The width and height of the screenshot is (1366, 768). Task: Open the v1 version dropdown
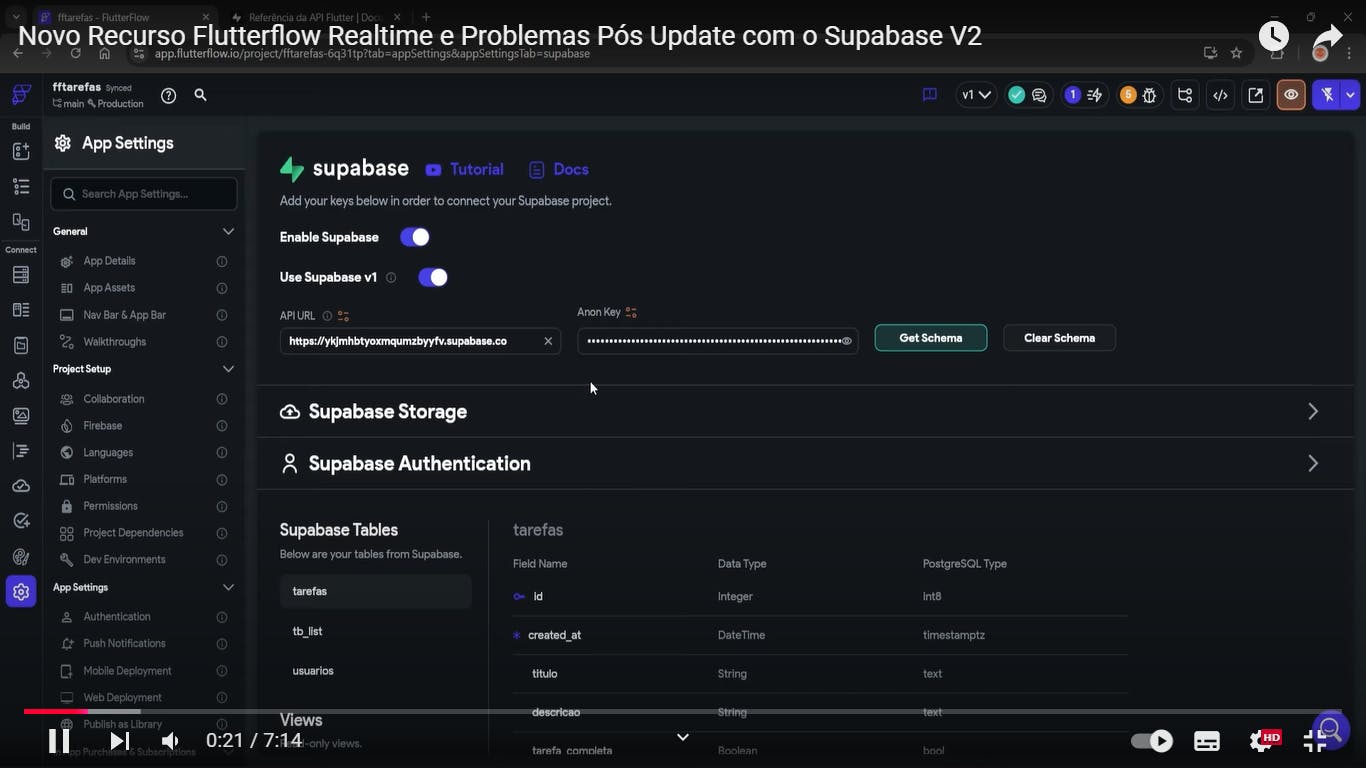click(x=976, y=95)
